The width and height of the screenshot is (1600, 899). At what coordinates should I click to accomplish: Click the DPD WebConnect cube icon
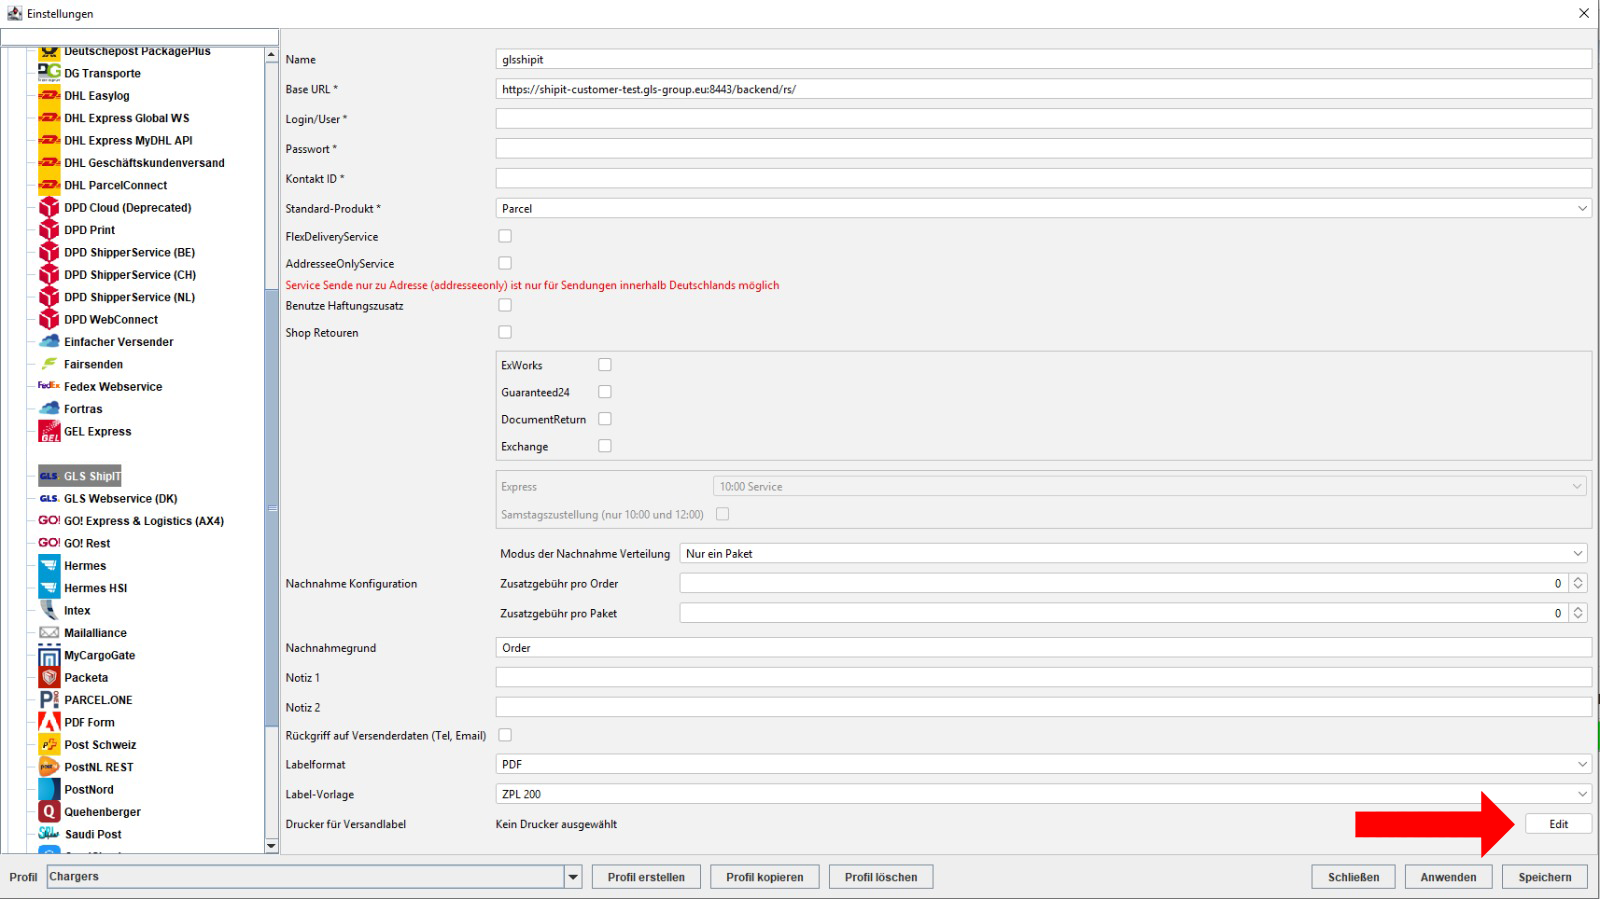(49, 320)
